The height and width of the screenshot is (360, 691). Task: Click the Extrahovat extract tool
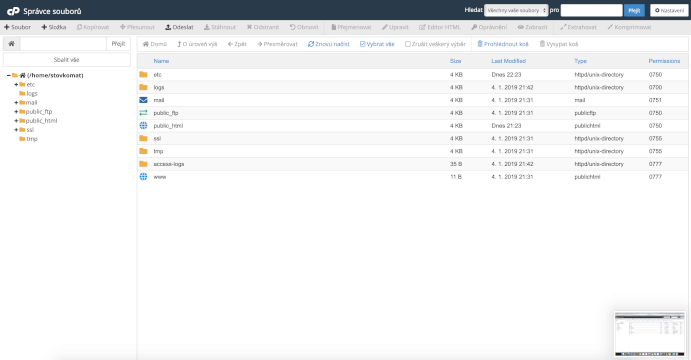pyautogui.click(x=578, y=27)
